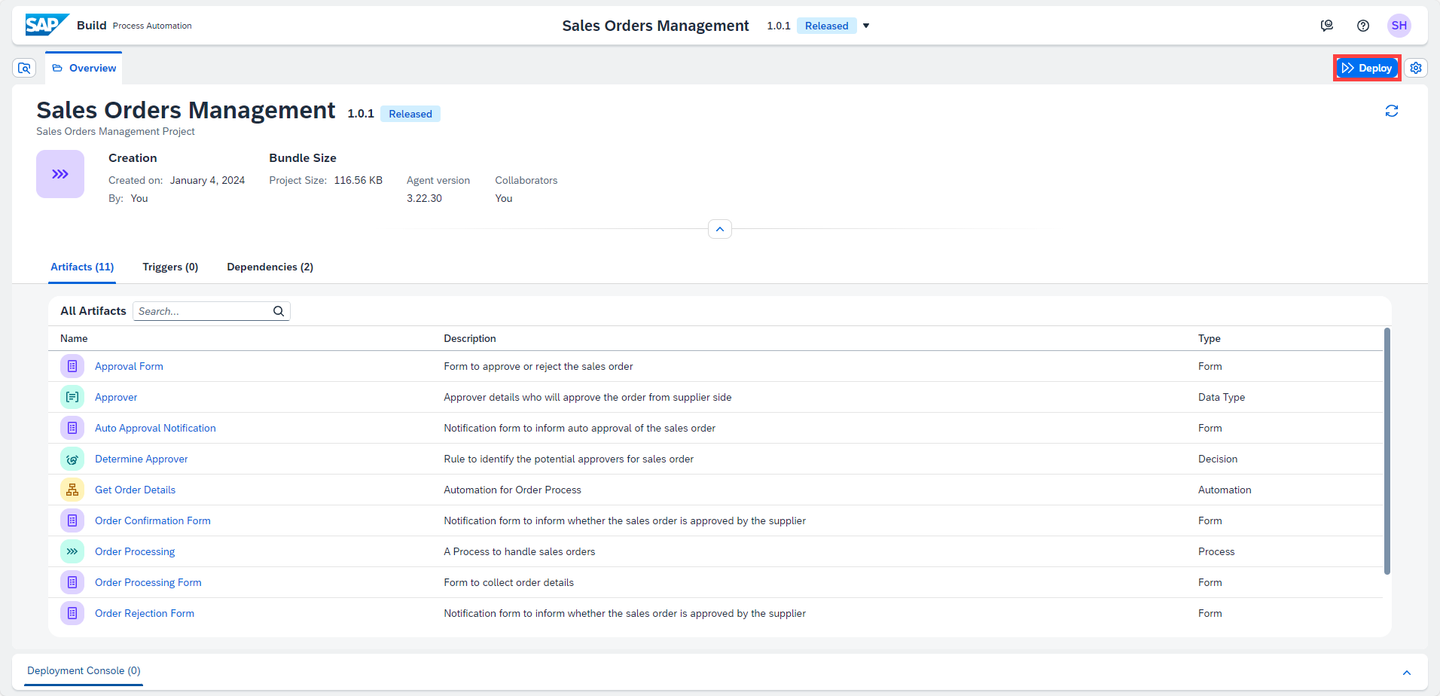Viewport: 1440px width, 696px height.
Task: Click the SAP logo
Action: tap(47, 25)
